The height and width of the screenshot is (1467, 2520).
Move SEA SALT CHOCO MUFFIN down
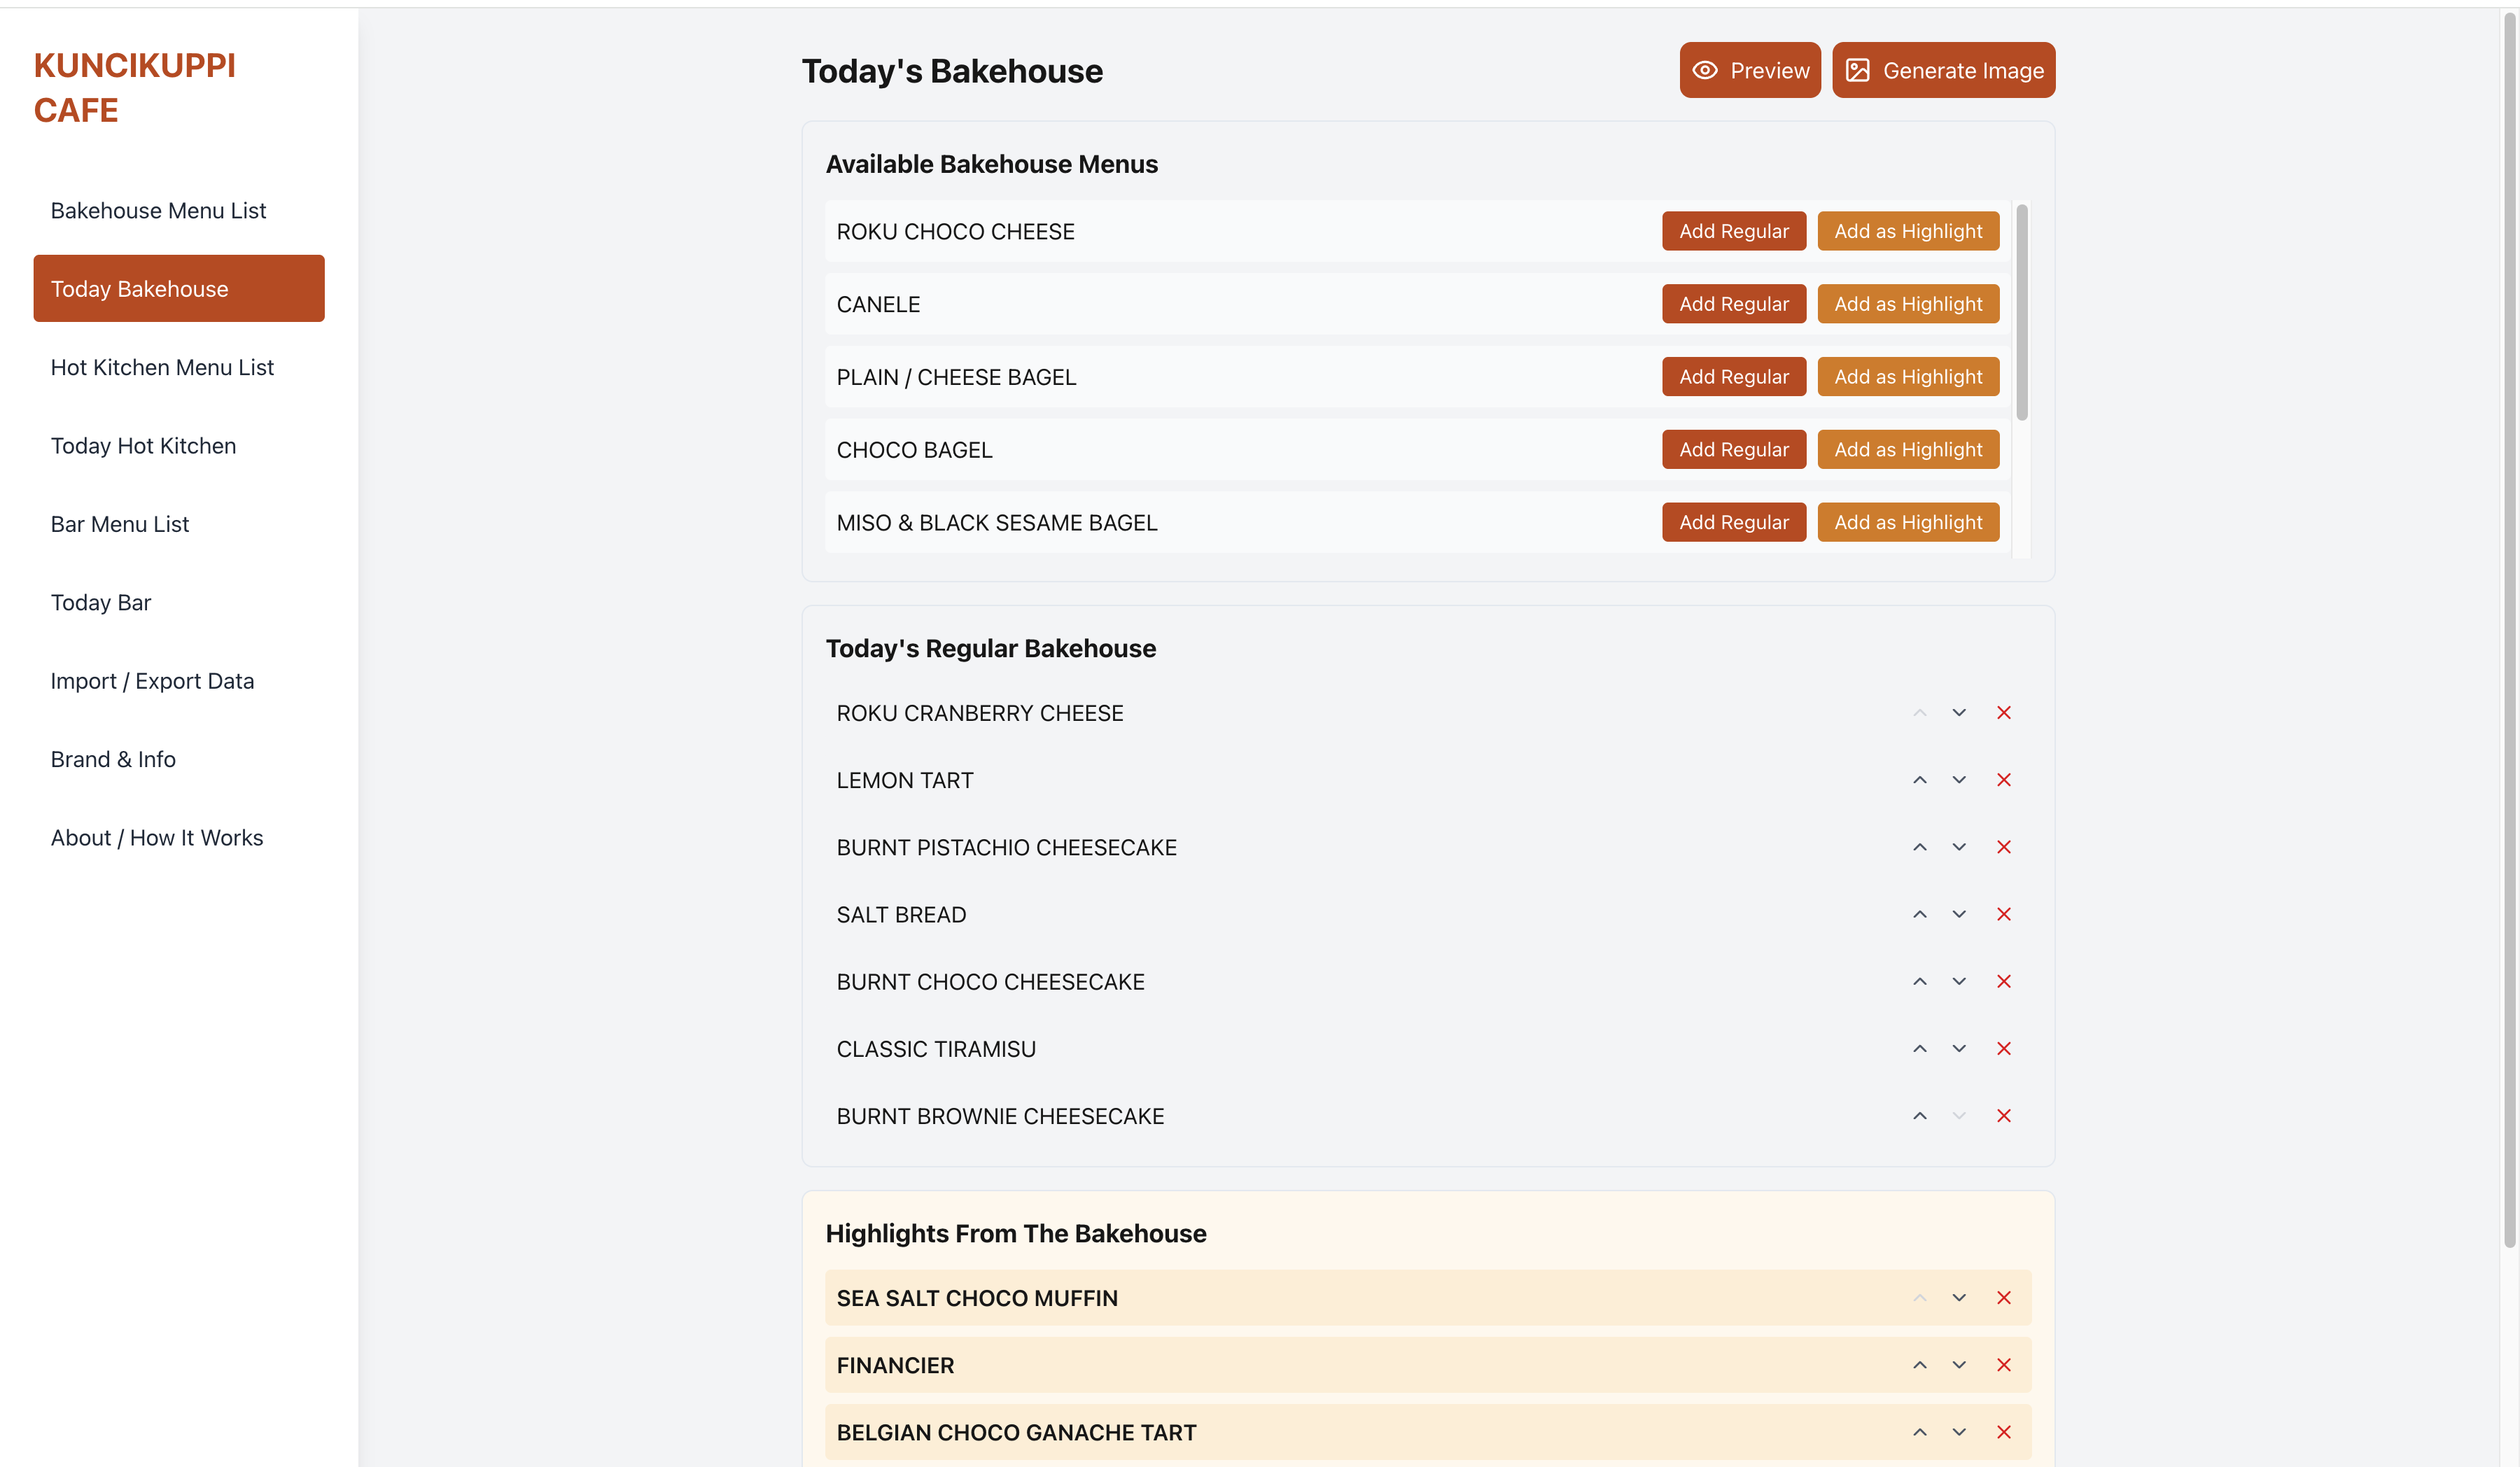[x=1958, y=1297]
